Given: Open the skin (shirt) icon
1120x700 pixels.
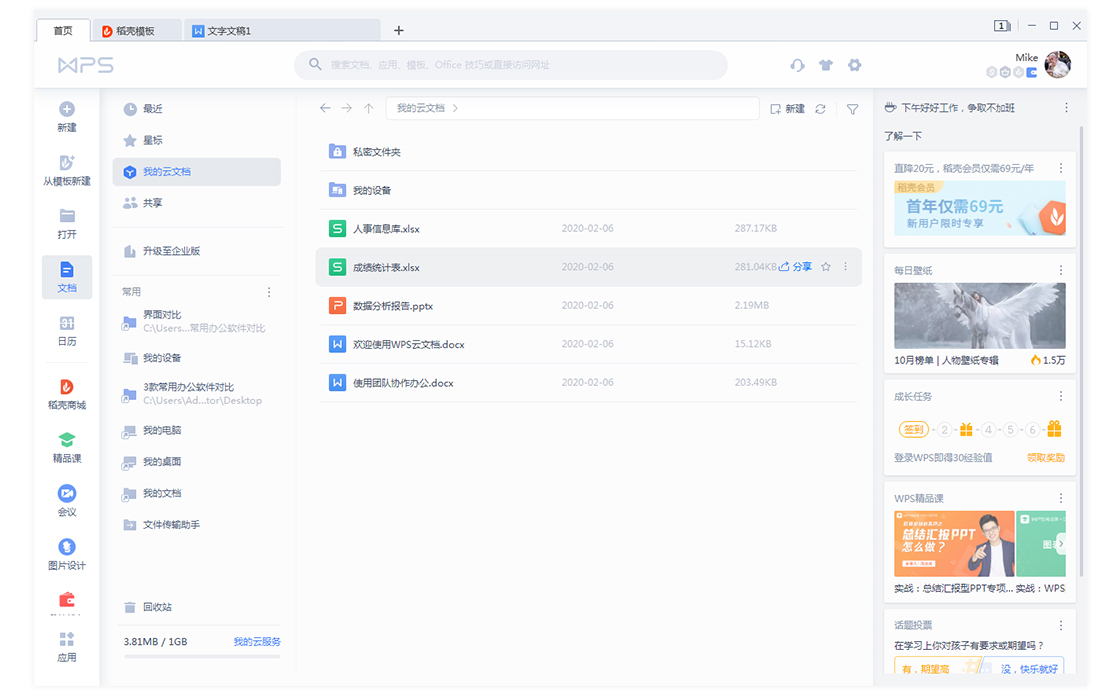Looking at the screenshot, I should 826,65.
